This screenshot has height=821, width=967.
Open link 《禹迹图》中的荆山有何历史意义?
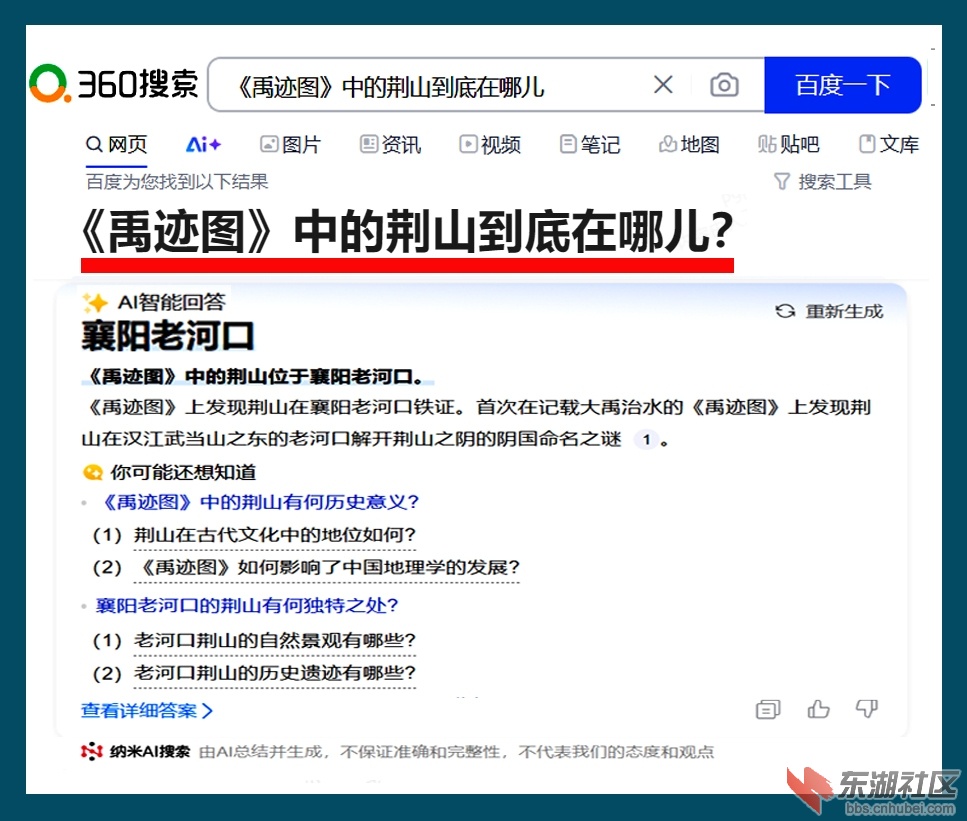tap(259, 502)
